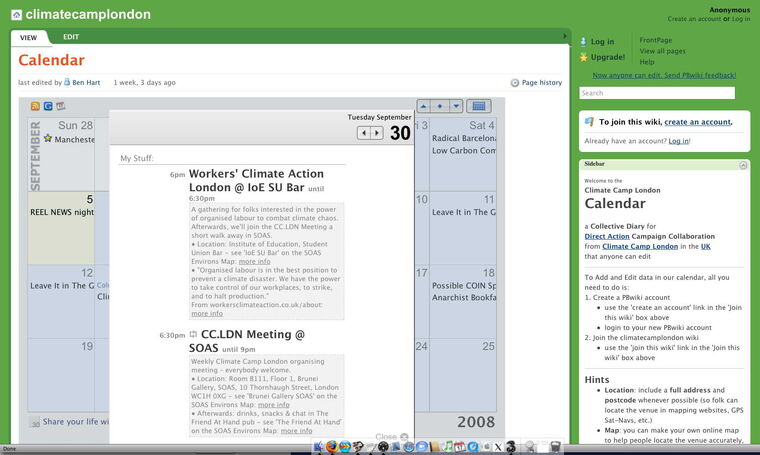Open the Direct Action link
The height and width of the screenshot is (455, 760).
[607, 236]
